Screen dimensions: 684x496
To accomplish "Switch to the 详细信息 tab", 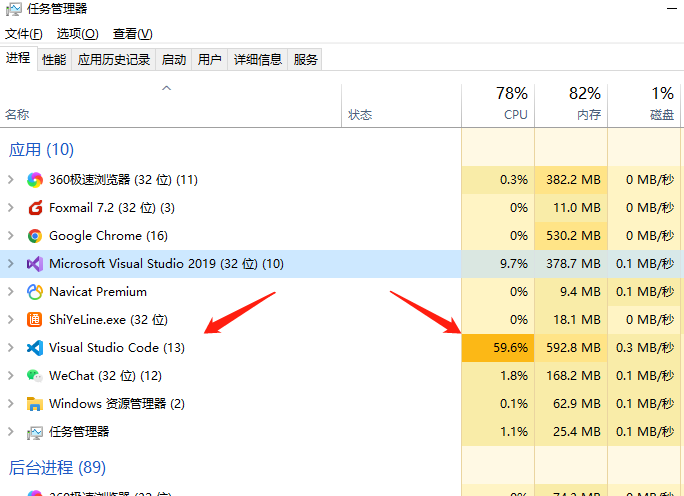I will click(x=258, y=59).
